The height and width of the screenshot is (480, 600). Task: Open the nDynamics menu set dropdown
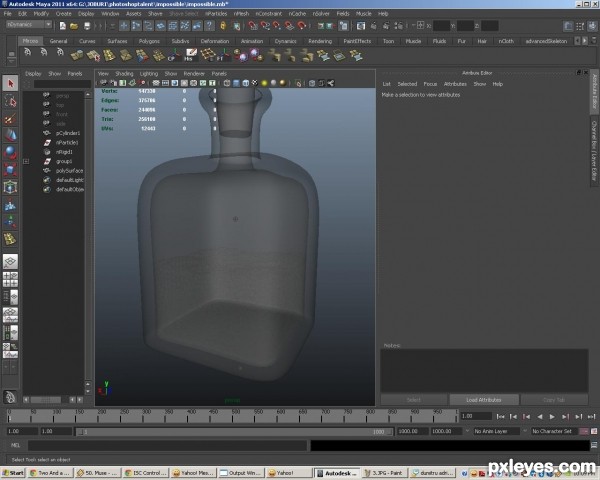click(29, 24)
